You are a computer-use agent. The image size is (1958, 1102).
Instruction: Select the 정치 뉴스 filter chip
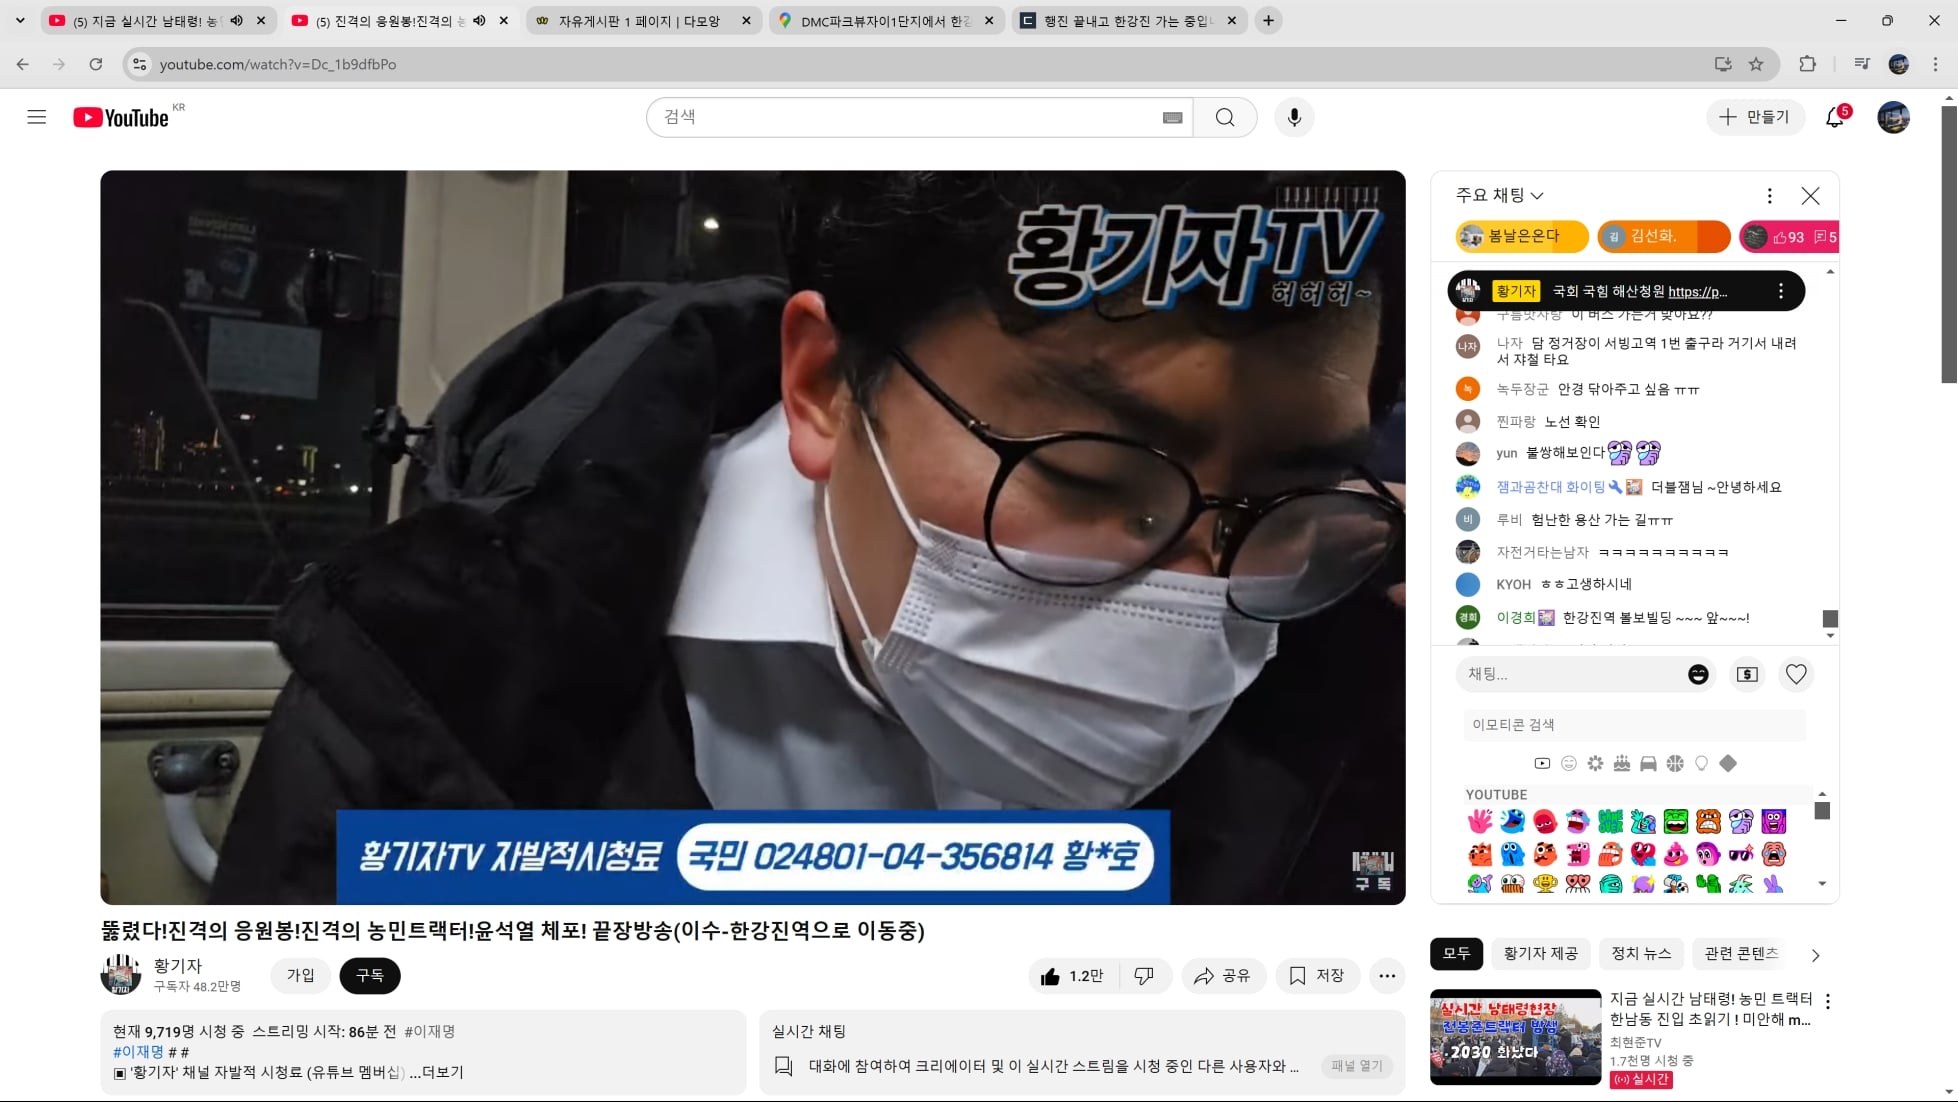pyautogui.click(x=1641, y=954)
